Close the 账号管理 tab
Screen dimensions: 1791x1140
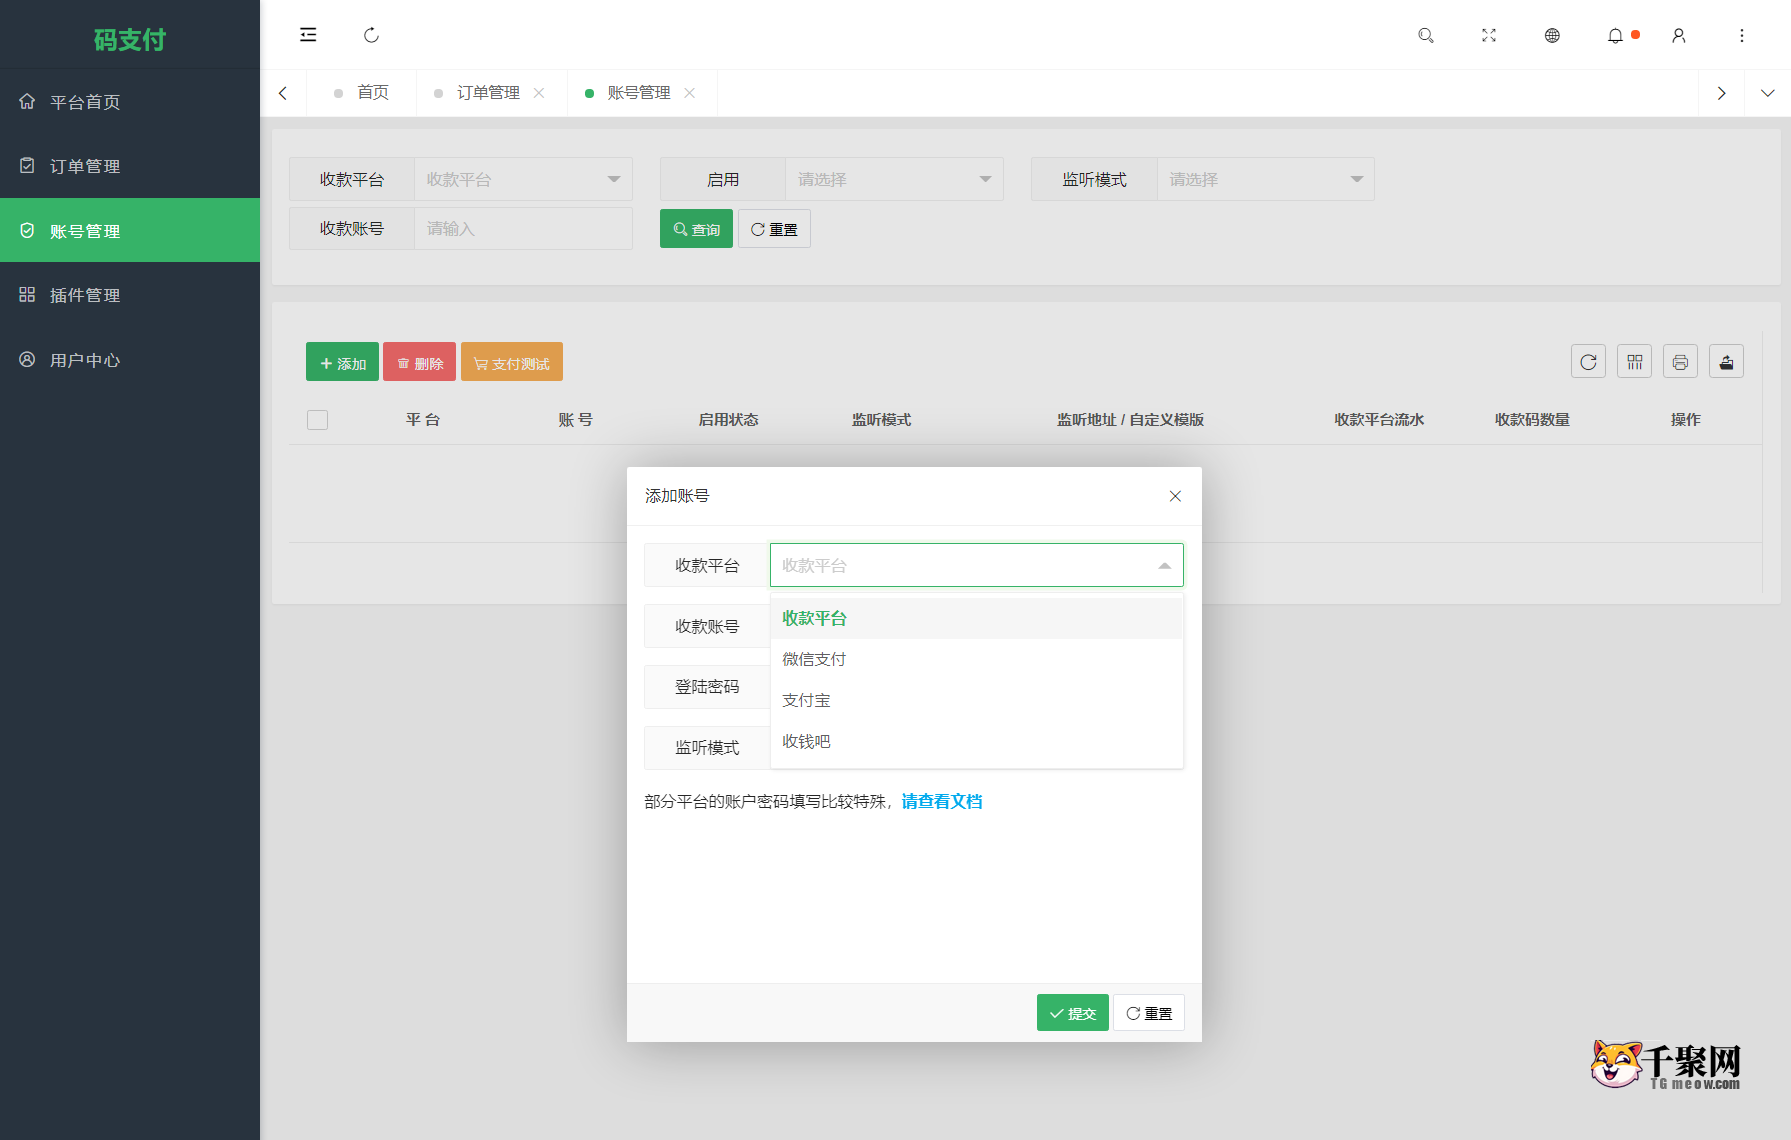click(x=690, y=93)
